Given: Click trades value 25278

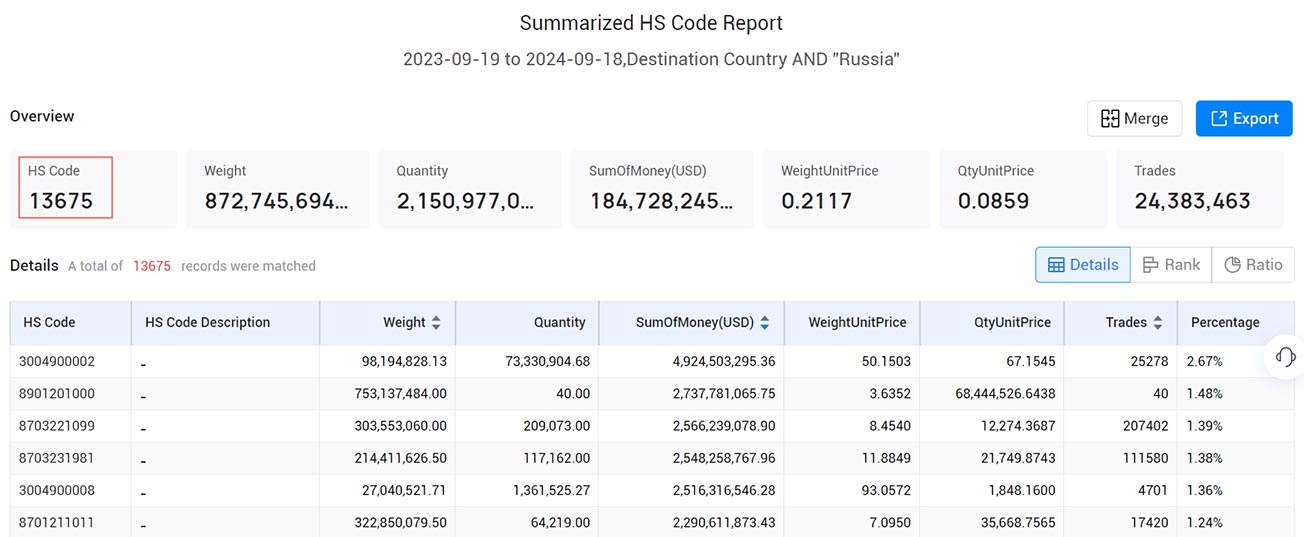Looking at the screenshot, I should pyautogui.click(x=1149, y=361).
